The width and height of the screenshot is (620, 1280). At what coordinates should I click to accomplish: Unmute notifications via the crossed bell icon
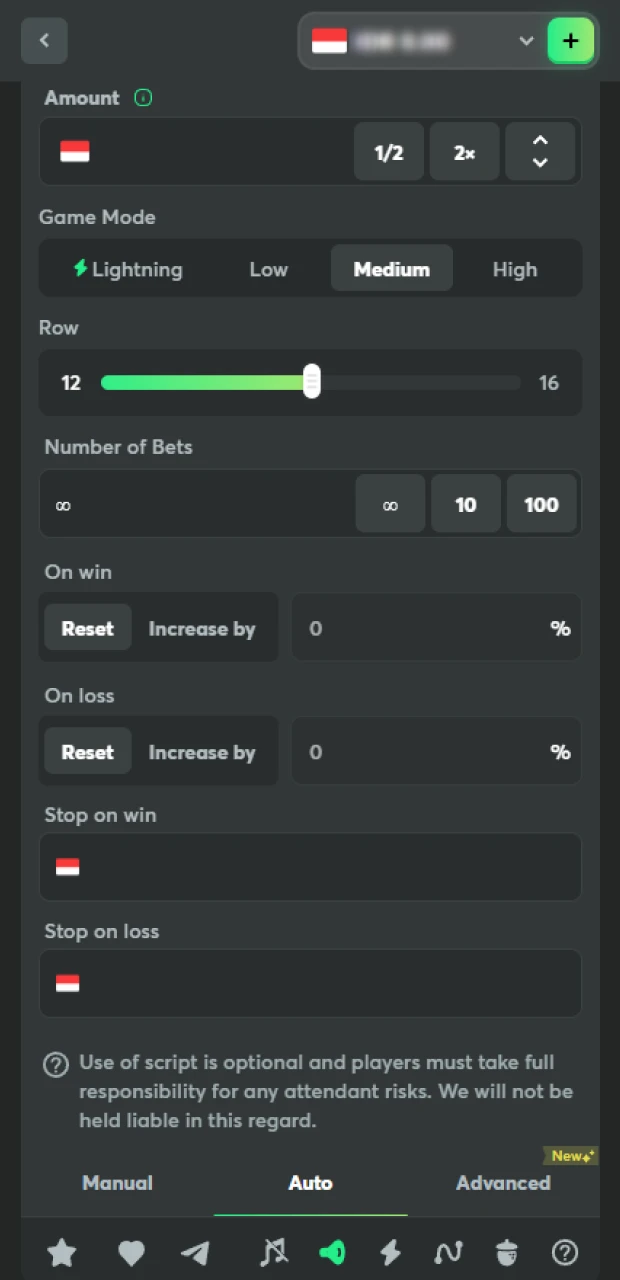coord(274,1252)
